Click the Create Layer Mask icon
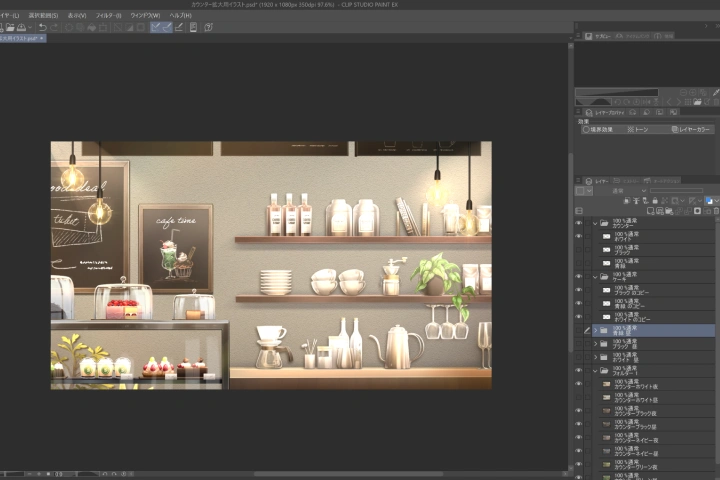Screen dimensions: 720x480 point(698,211)
